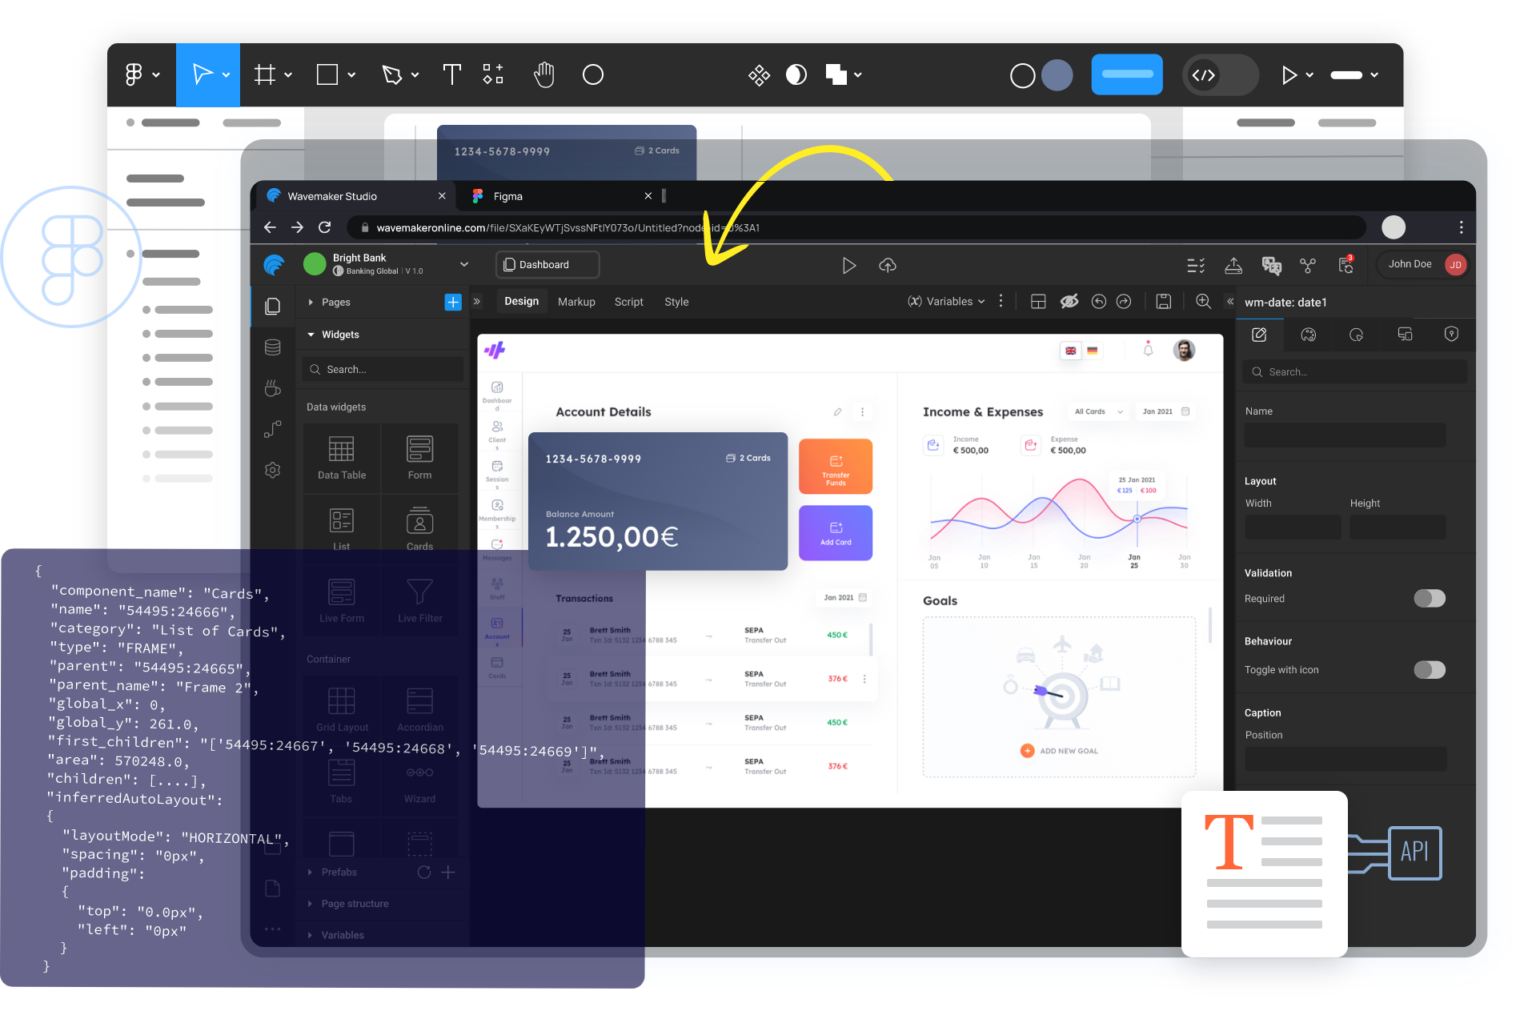Switch to the Figma browser tab
This screenshot has width=1536, height=1011.
(x=508, y=197)
